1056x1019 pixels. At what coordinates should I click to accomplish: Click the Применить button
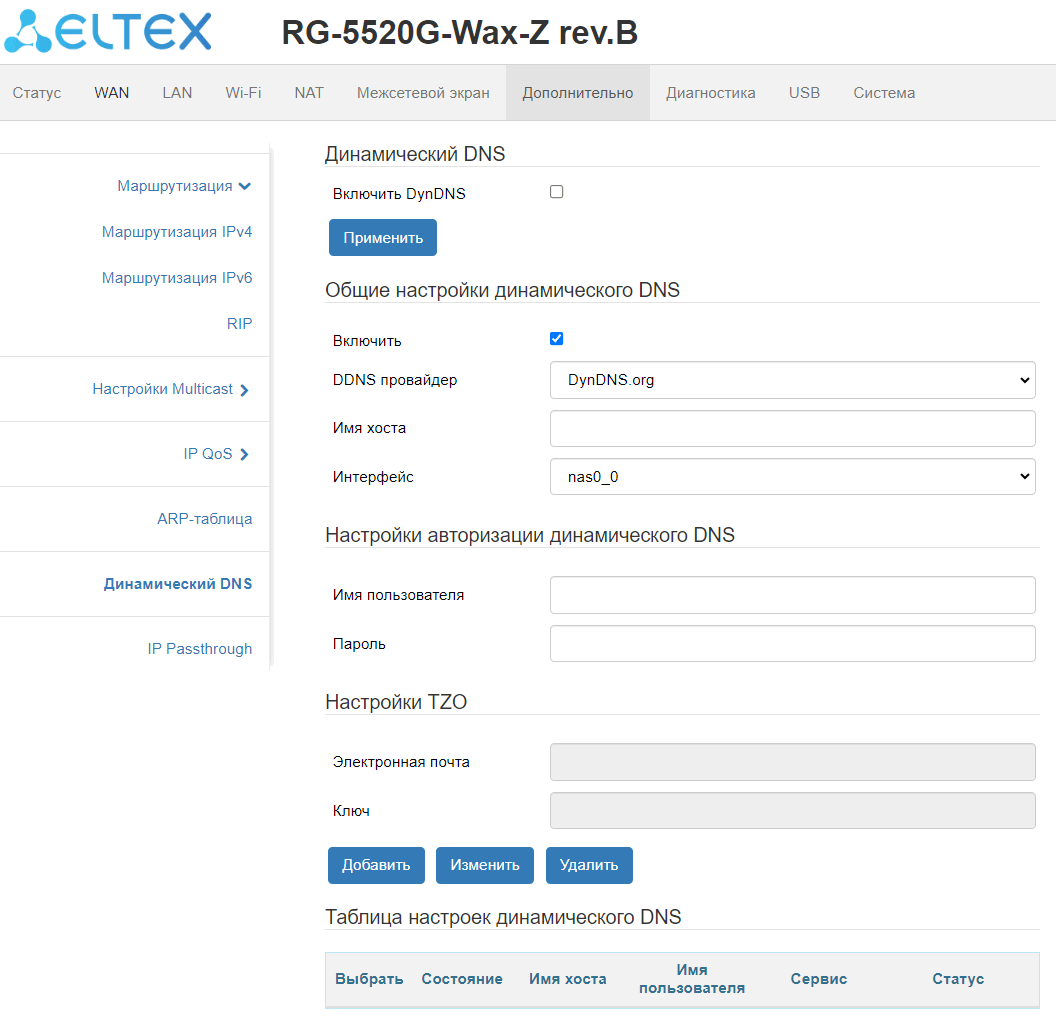[x=383, y=238]
